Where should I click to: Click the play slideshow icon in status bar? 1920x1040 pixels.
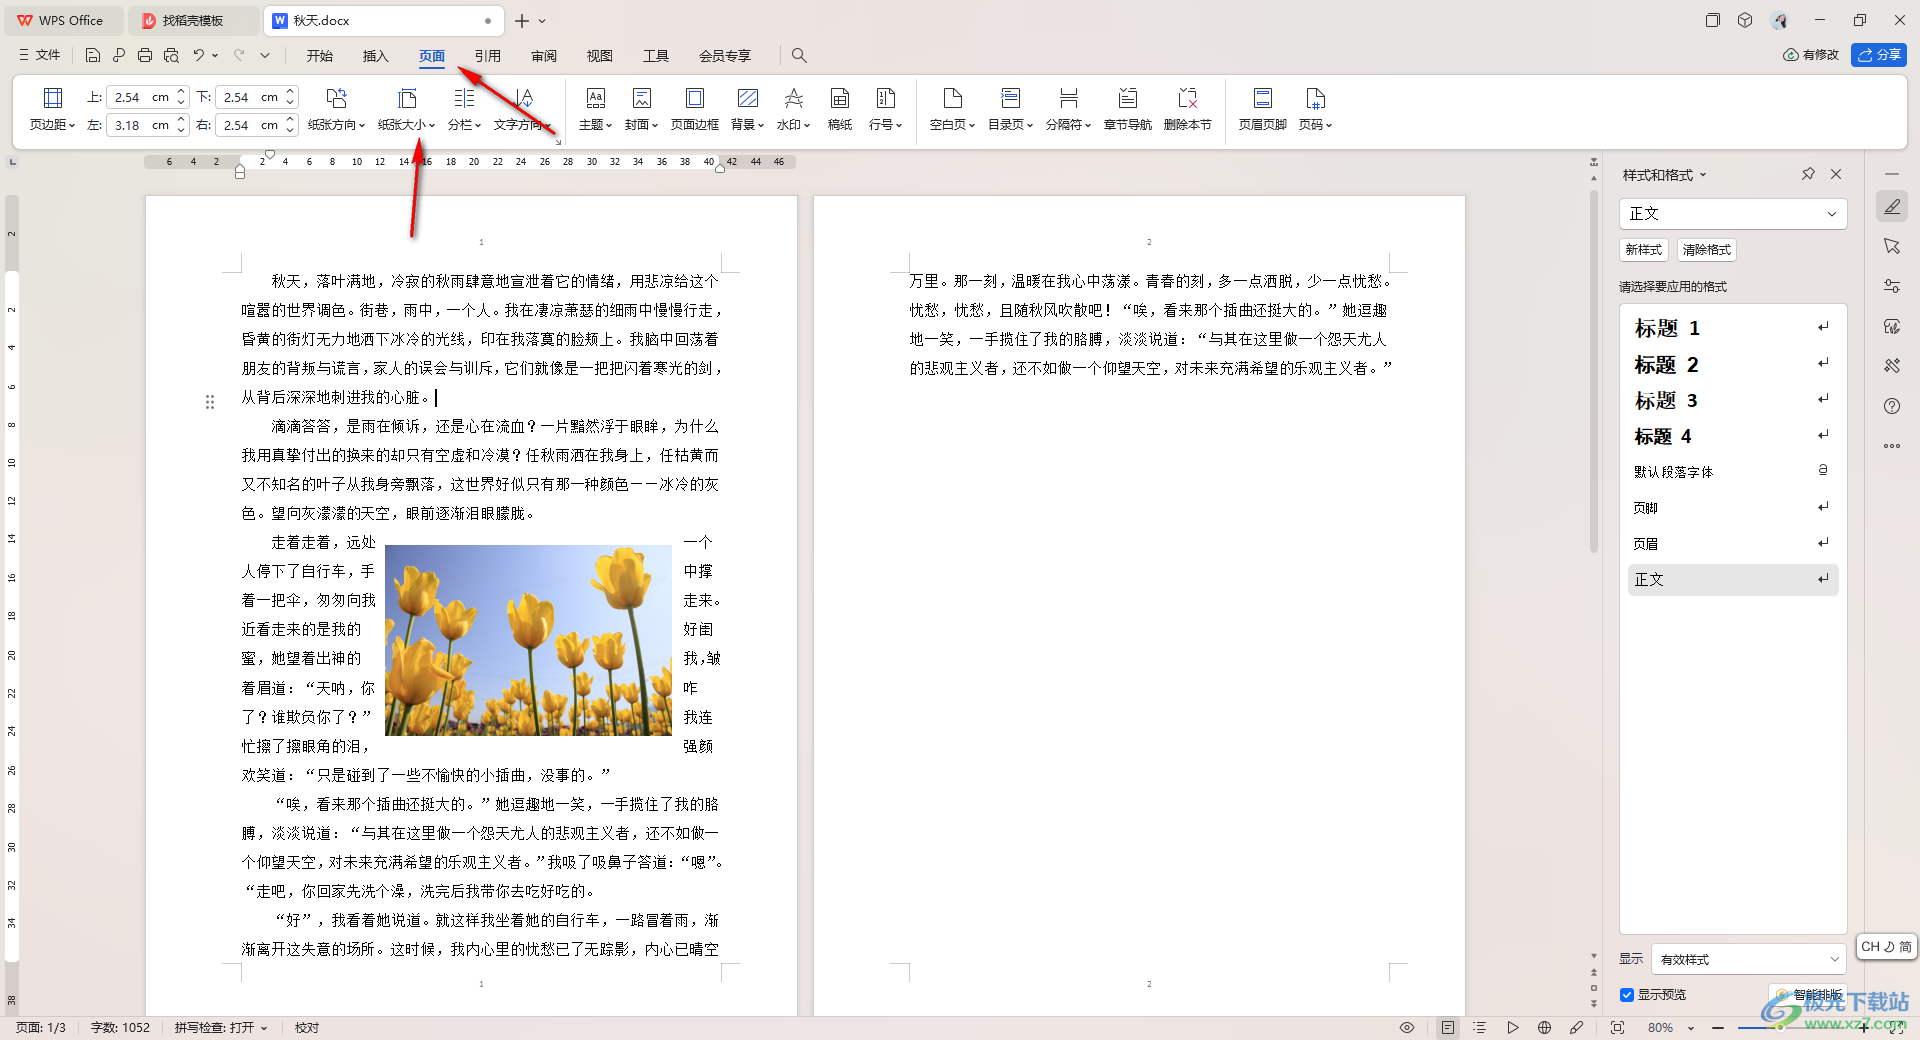[1513, 1028]
